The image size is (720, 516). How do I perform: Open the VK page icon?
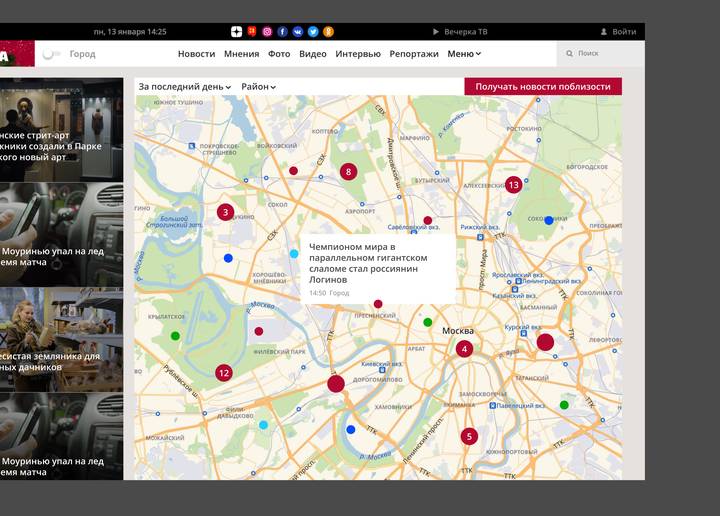pyautogui.click(x=298, y=32)
